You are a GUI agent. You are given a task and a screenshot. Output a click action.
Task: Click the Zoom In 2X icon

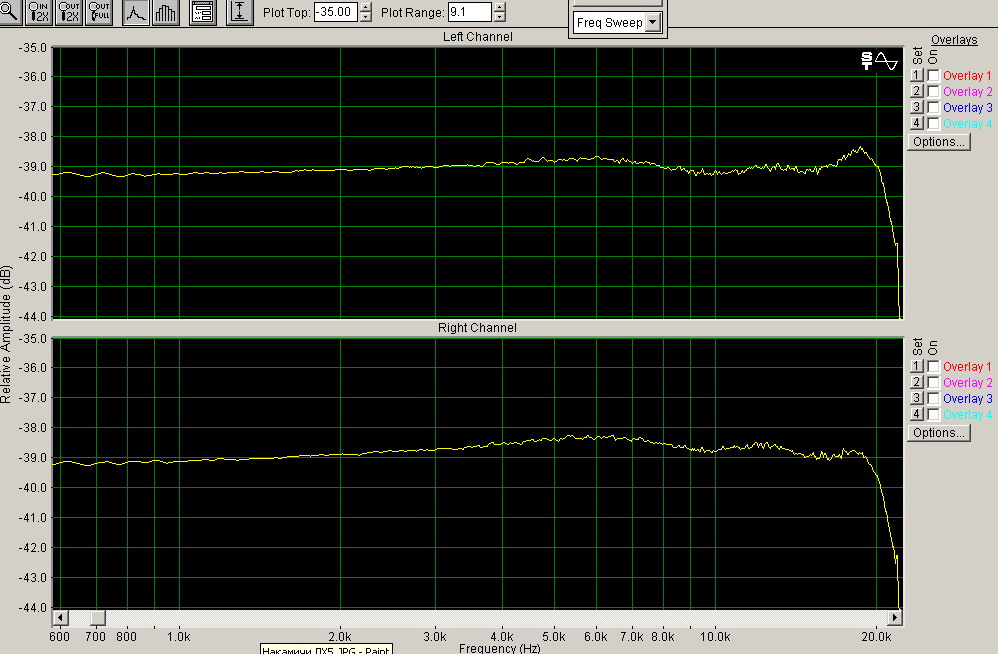[40, 13]
